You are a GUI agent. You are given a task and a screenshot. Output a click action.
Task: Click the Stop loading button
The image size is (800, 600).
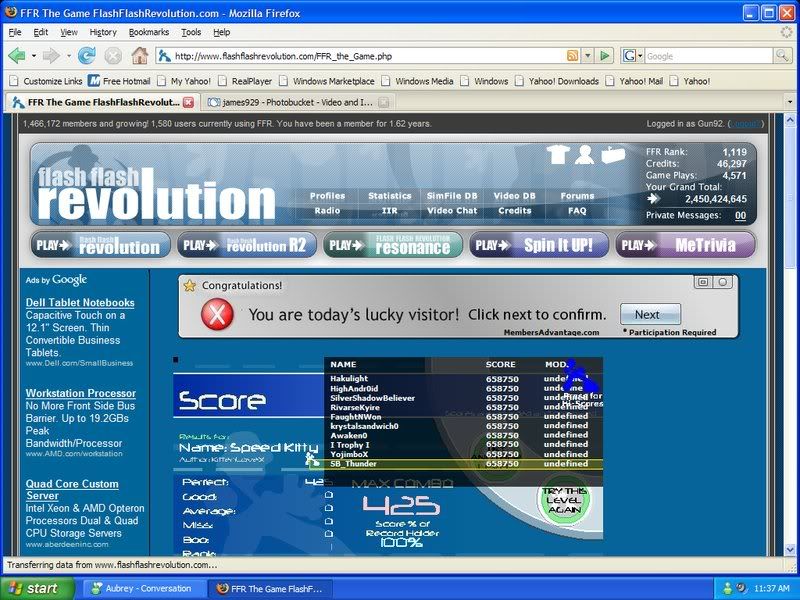(113, 56)
